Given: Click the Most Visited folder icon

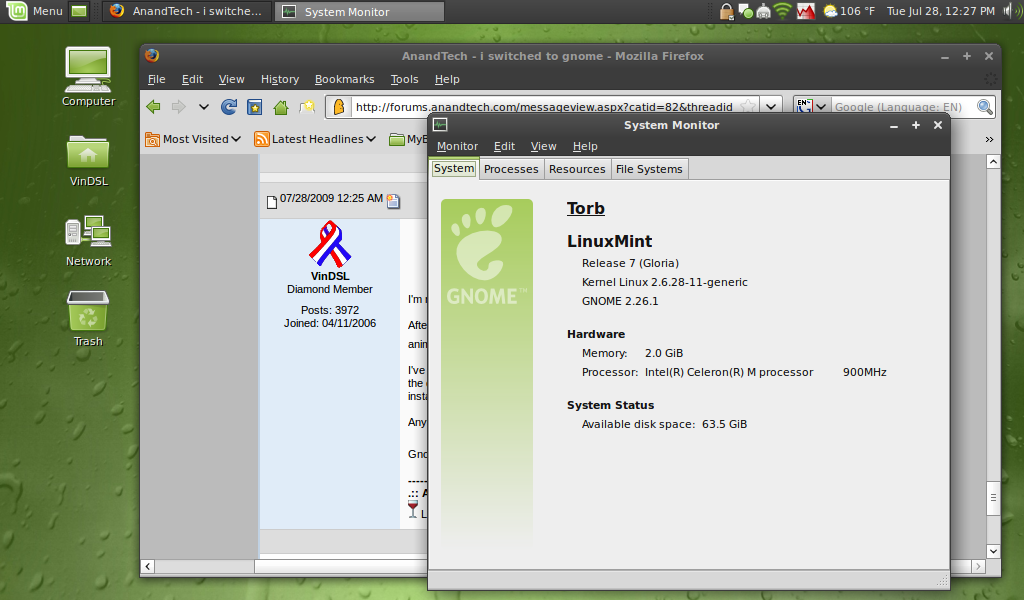Looking at the screenshot, I should tap(152, 139).
